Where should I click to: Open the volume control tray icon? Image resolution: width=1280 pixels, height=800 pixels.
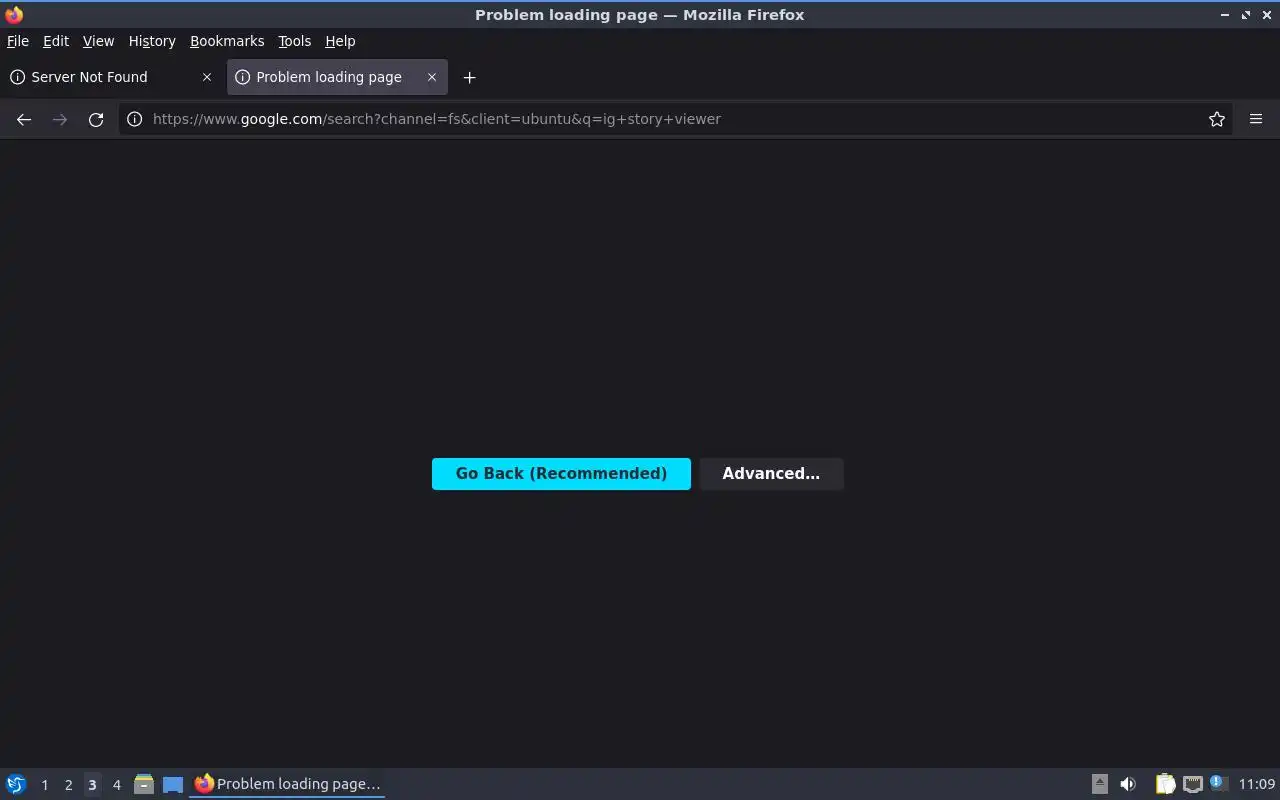tap(1128, 784)
